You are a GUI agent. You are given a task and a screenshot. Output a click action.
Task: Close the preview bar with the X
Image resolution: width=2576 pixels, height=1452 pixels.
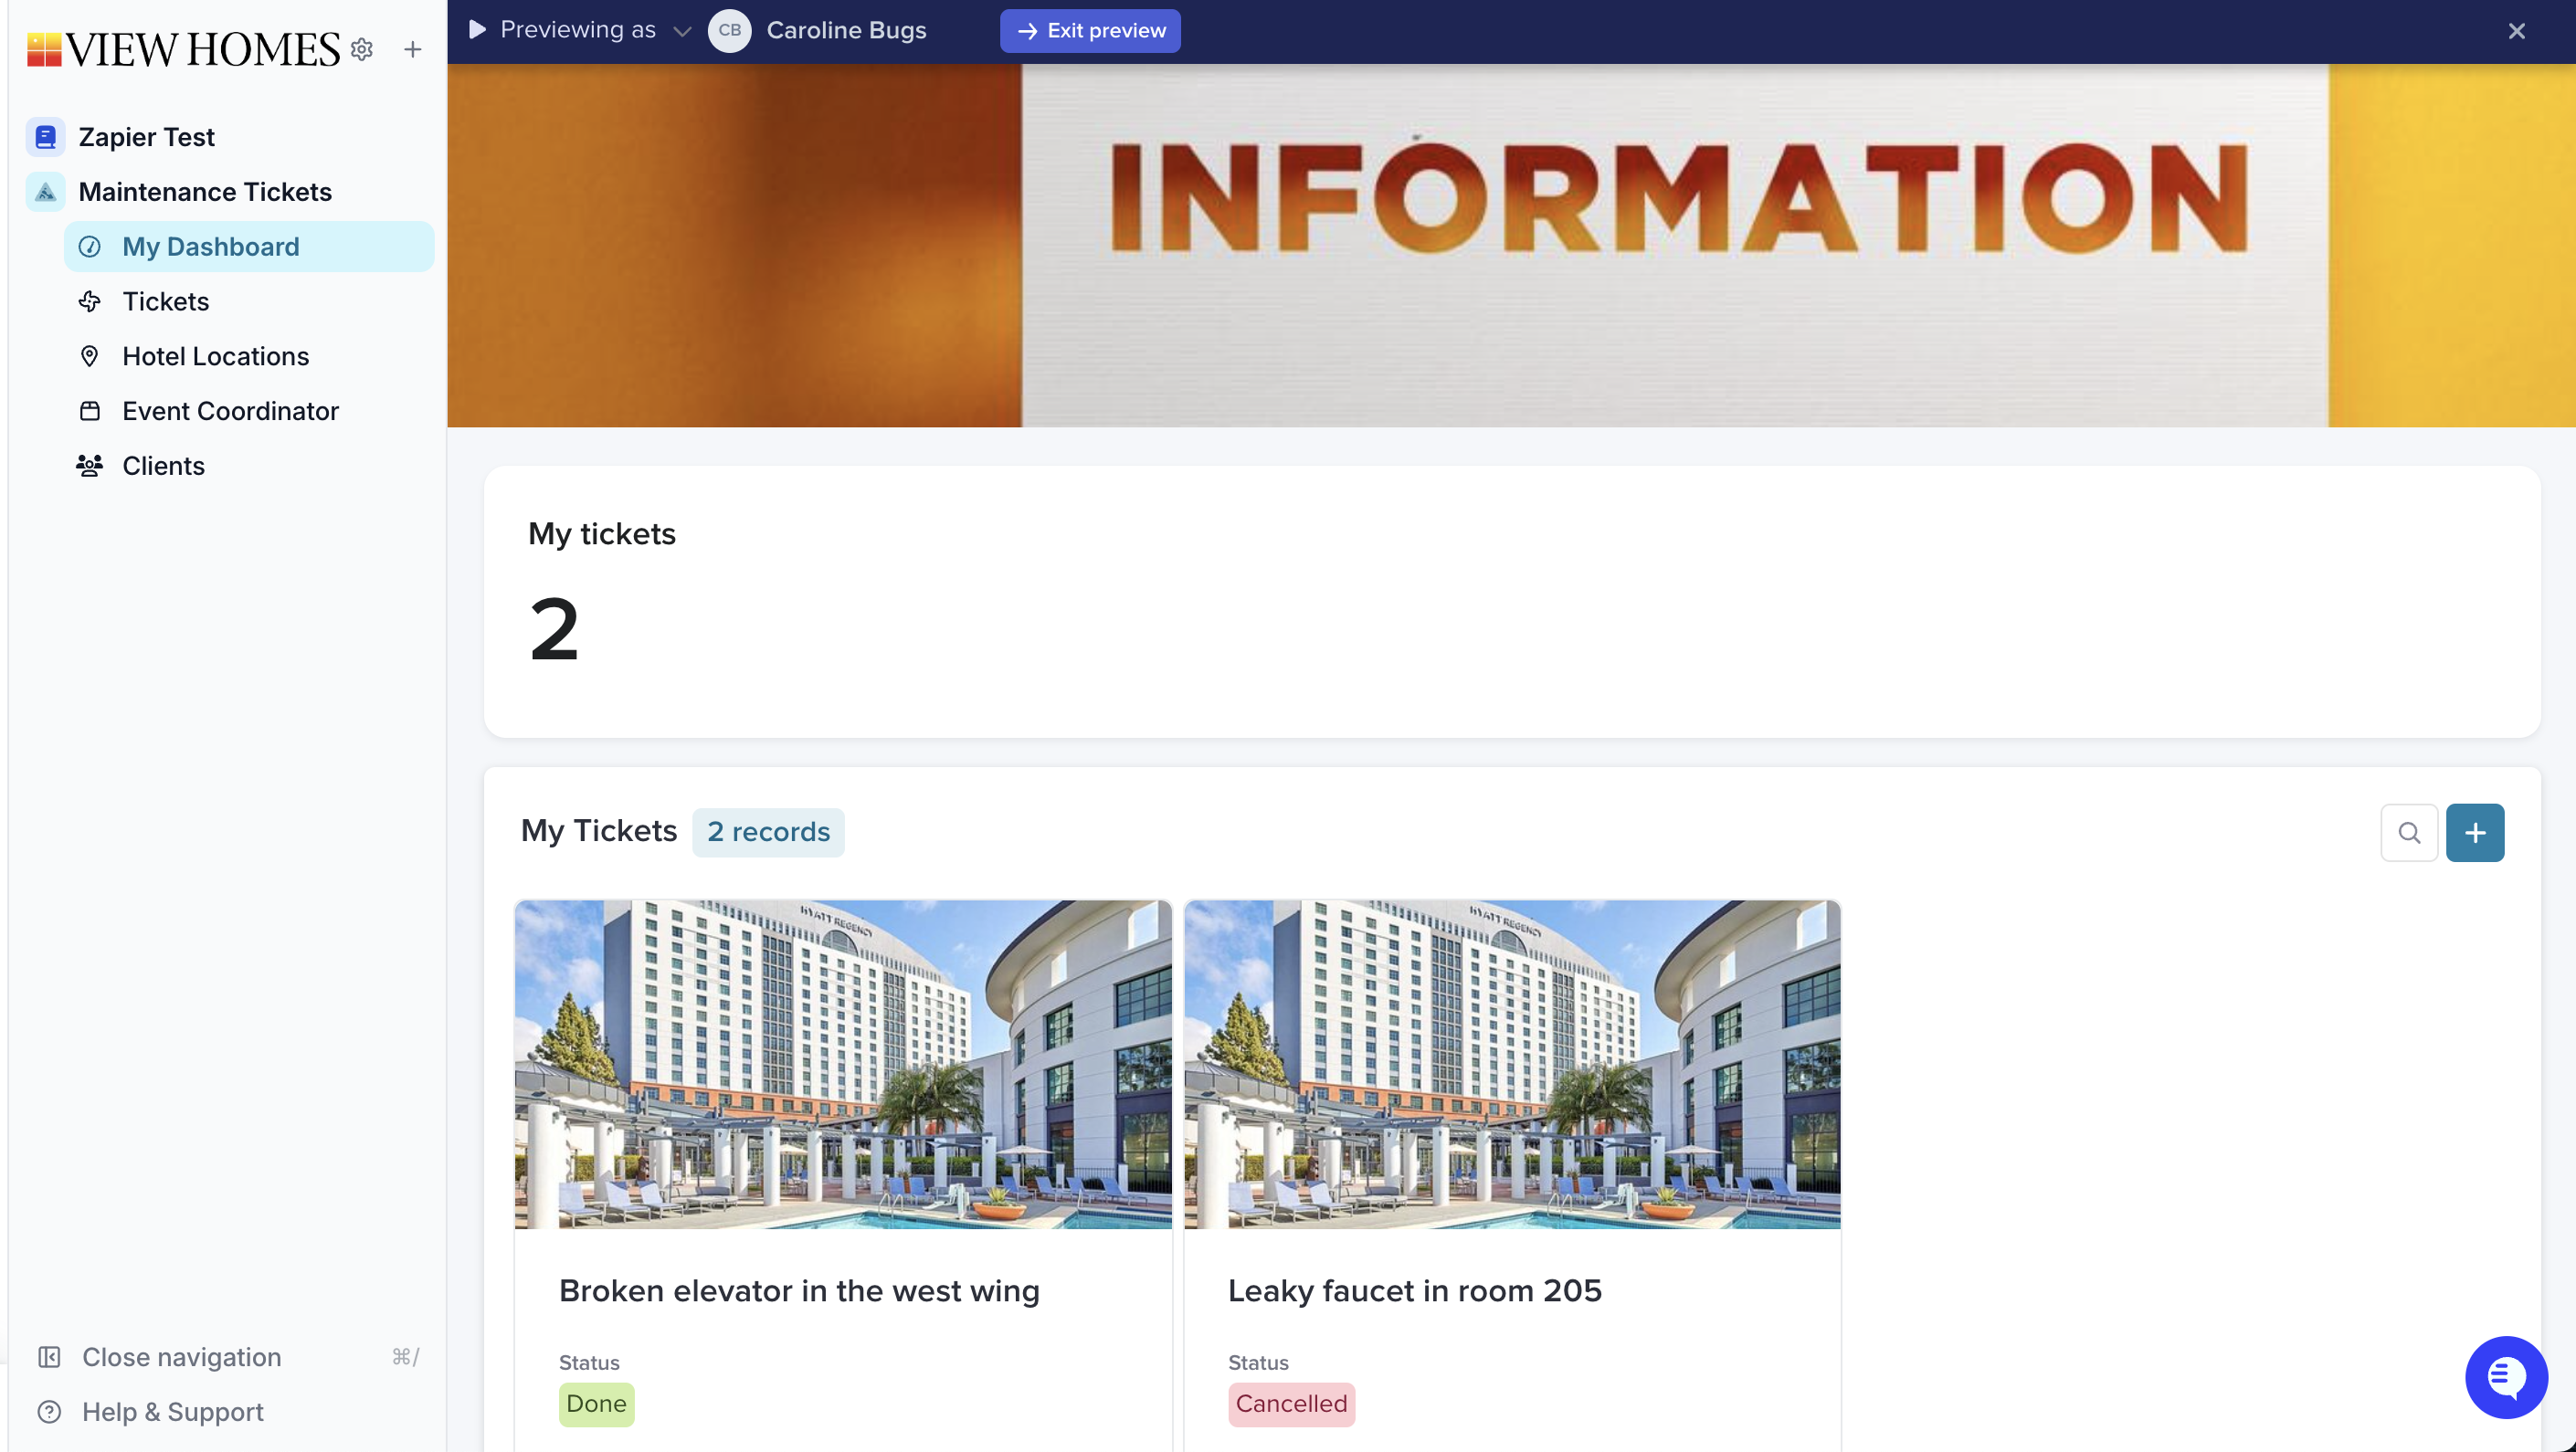[x=2516, y=31]
